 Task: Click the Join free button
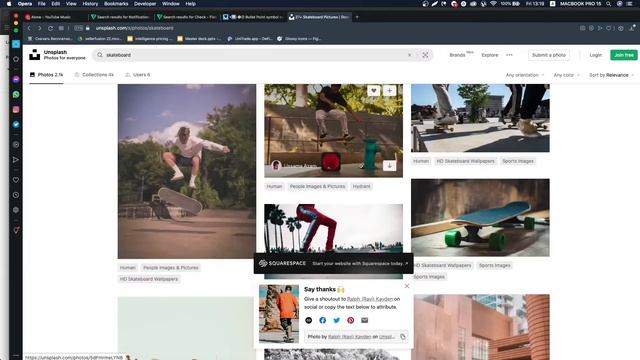tap(624, 55)
